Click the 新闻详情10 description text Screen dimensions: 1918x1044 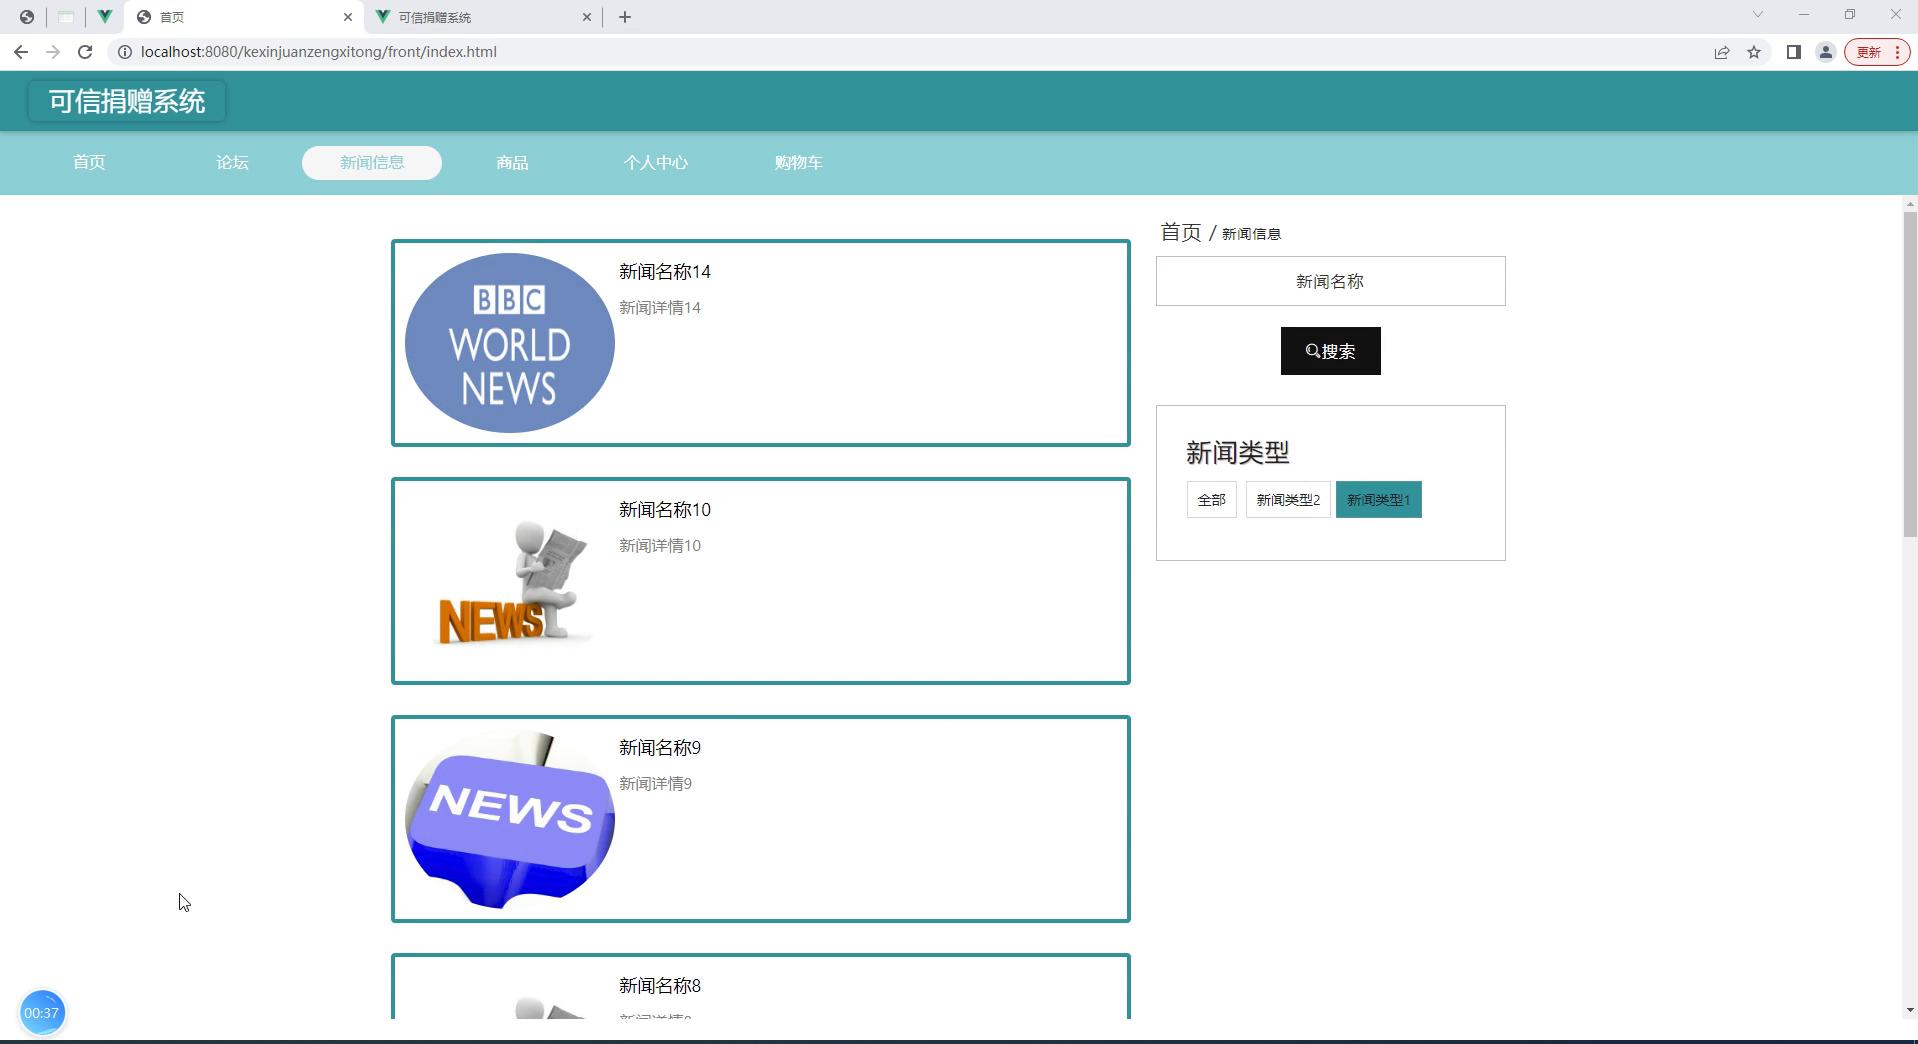point(660,546)
